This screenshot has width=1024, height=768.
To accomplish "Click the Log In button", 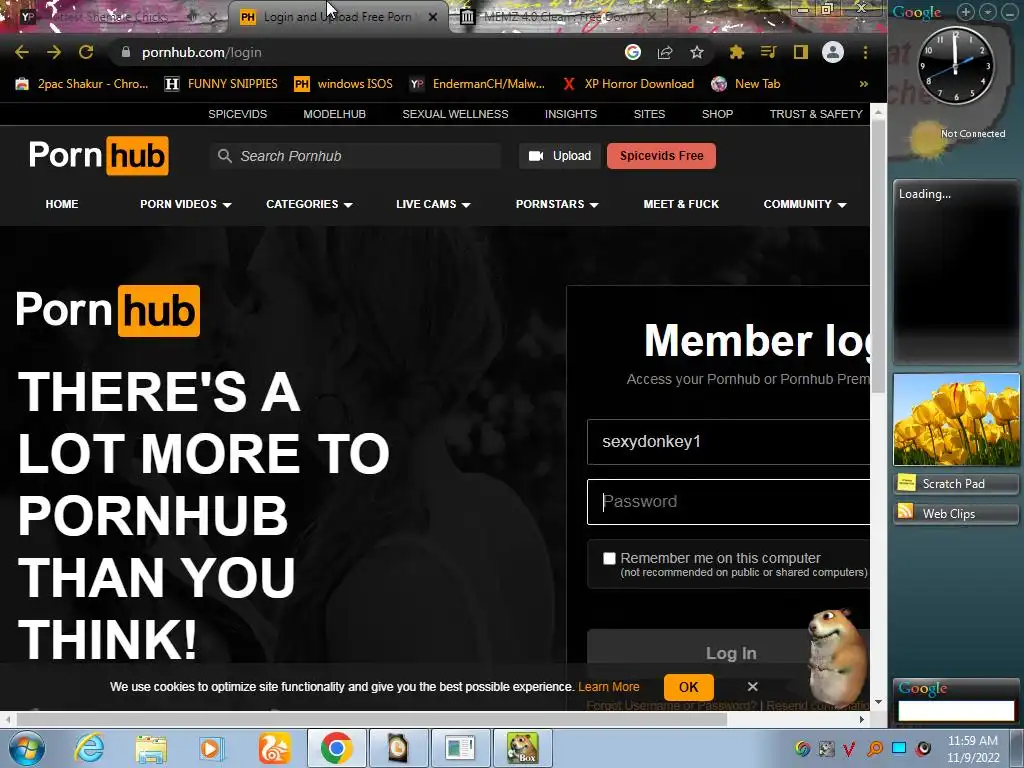I will pos(730,653).
